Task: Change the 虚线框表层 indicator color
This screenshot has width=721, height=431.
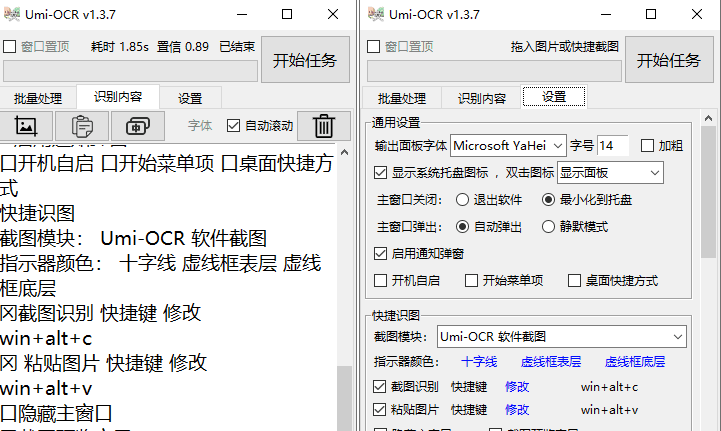Action: [x=551, y=362]
